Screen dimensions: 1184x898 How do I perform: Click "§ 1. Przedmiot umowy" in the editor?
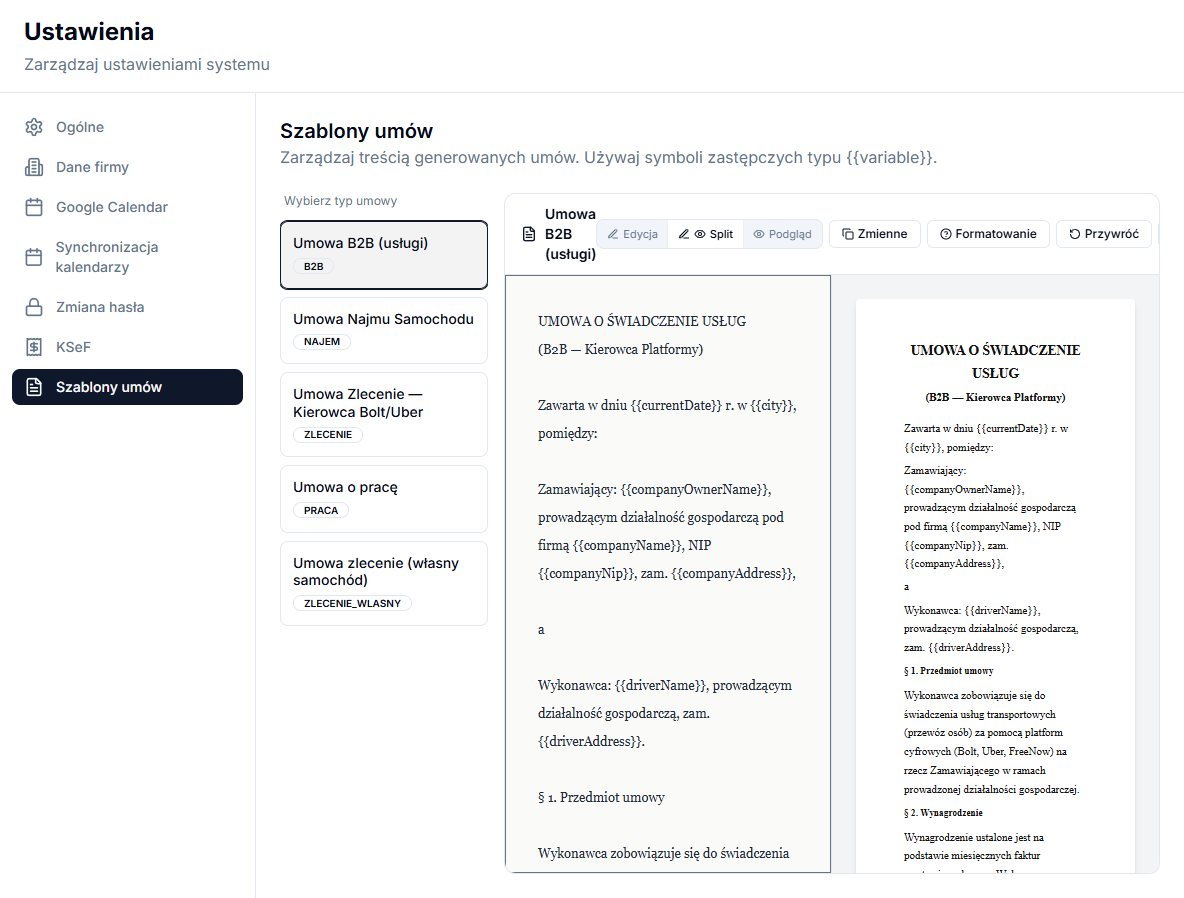click(601, 798)
